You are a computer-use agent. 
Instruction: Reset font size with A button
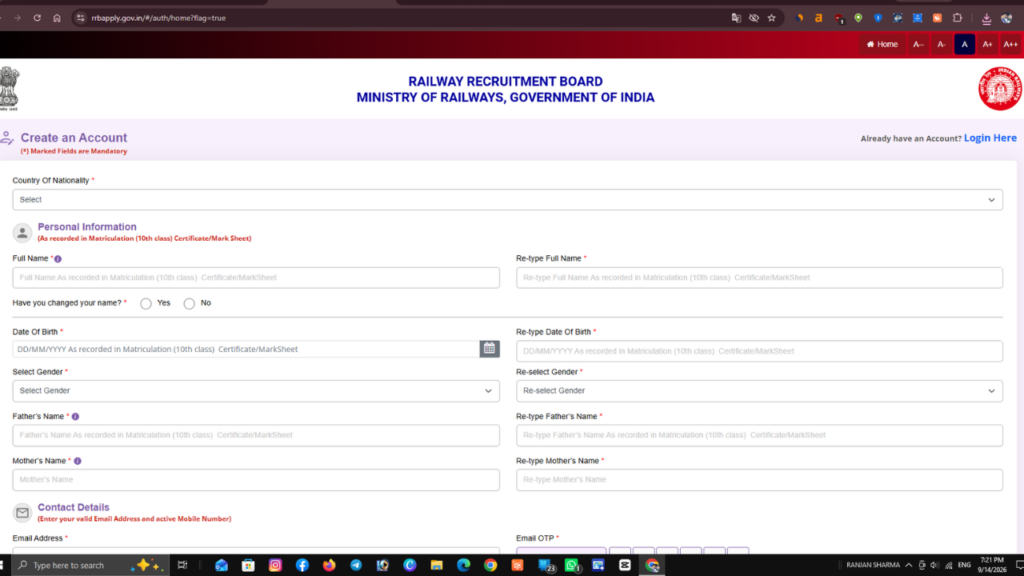[x=965, y=44]
